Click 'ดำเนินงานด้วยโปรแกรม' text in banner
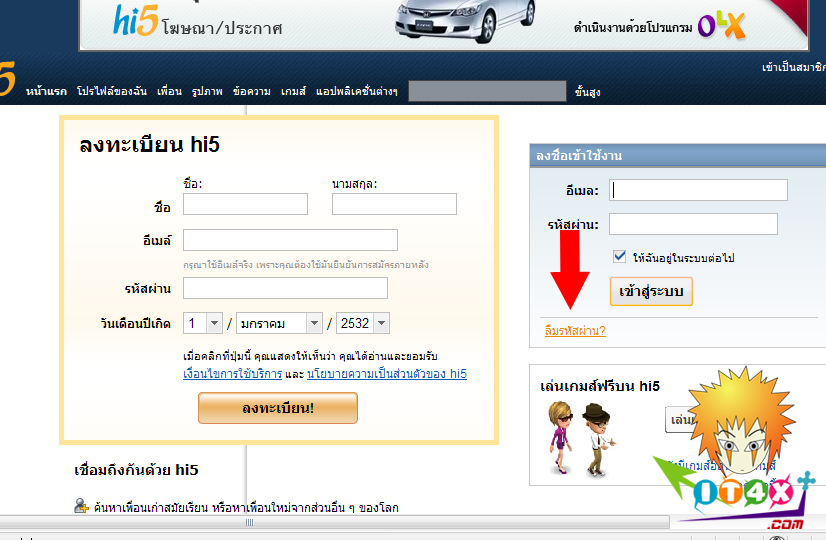Screen dimensions: 826x540 tap(633, 27)
